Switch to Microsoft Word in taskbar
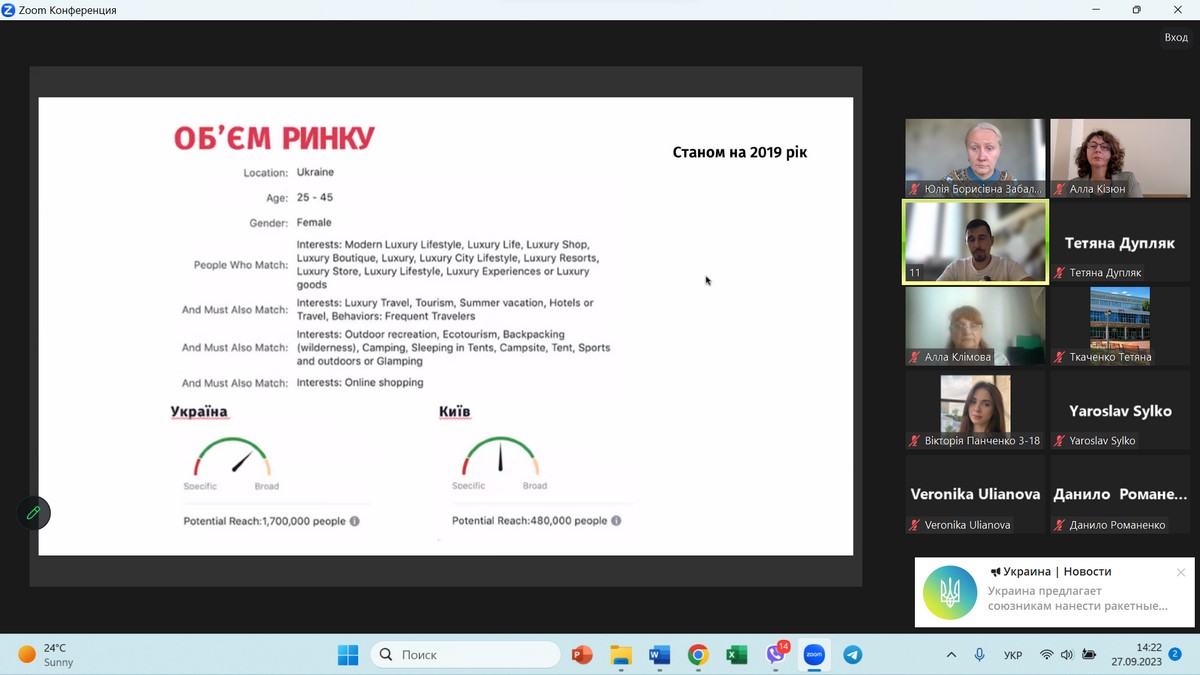Screen dimensions: 1200x675 click(x=659, y=655)
